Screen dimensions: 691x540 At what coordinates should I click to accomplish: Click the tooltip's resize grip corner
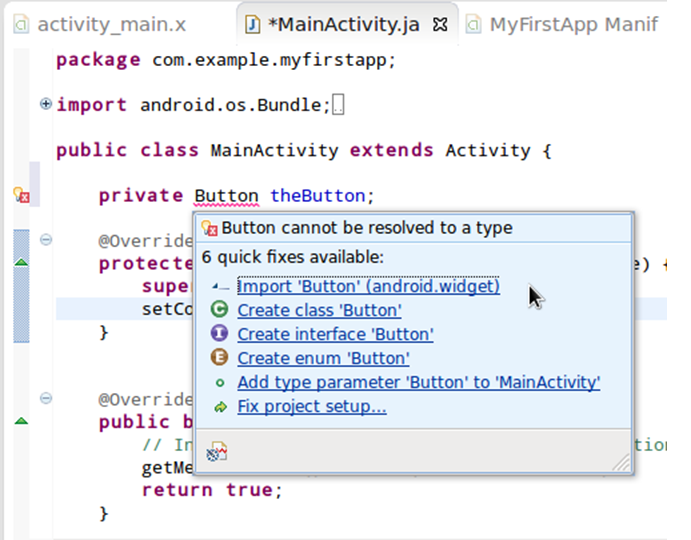click(x=622, y=462)
